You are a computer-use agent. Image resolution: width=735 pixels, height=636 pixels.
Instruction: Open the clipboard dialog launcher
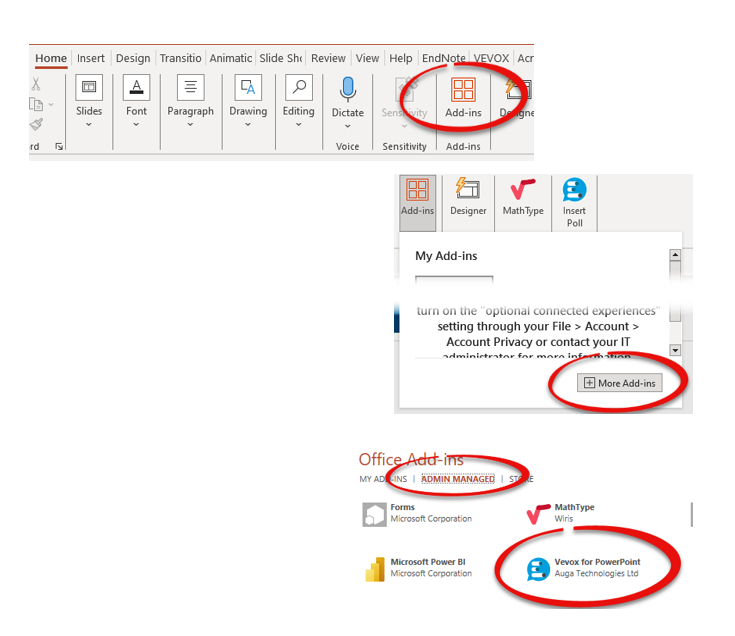59,146
